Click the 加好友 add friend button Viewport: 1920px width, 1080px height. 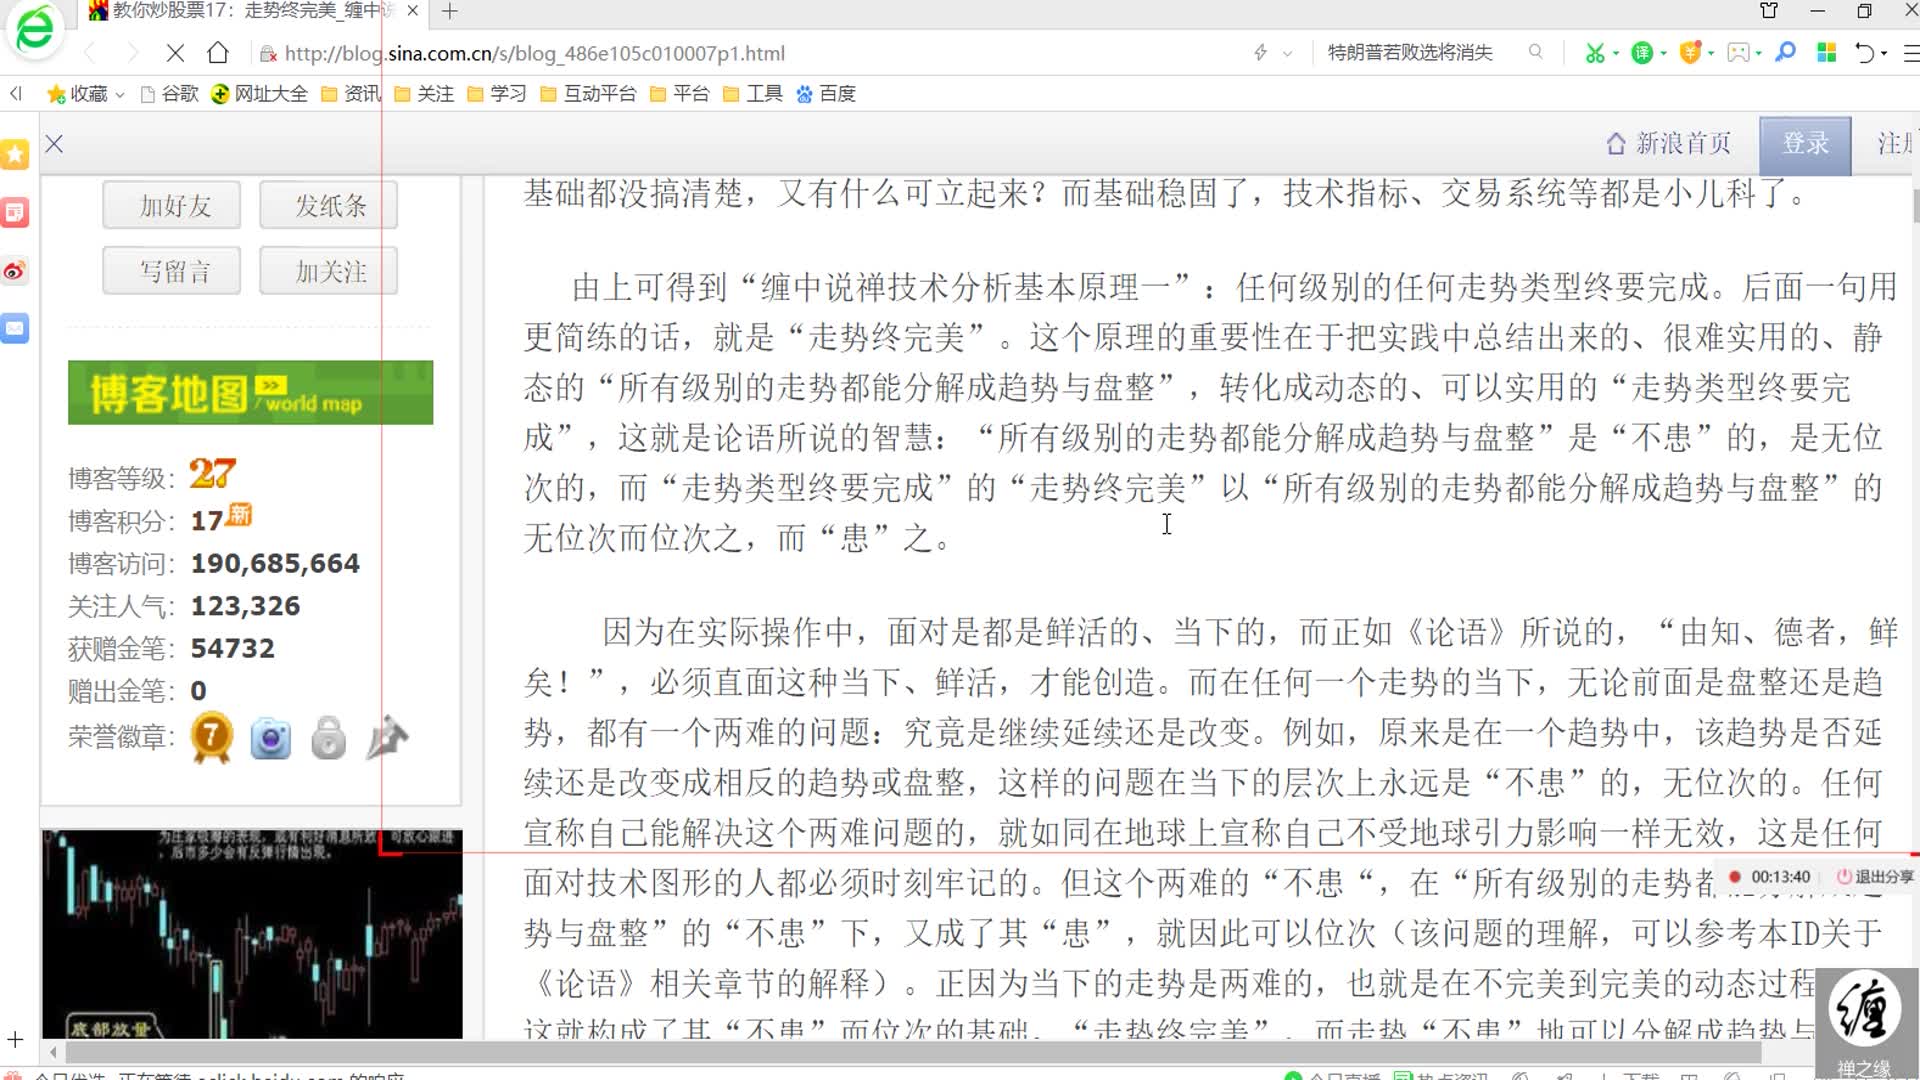(170, 205)
